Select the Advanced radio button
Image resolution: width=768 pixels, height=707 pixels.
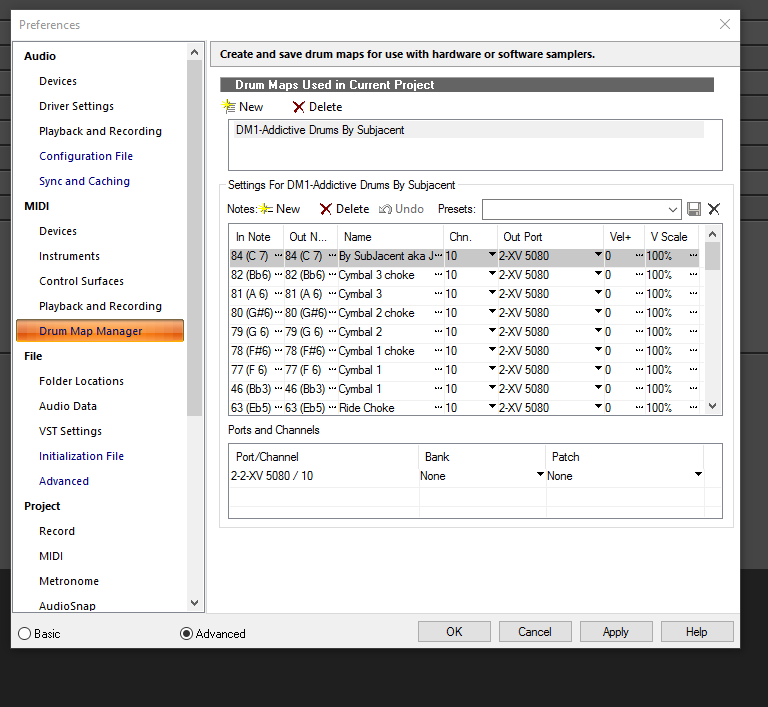coord(186,633)
